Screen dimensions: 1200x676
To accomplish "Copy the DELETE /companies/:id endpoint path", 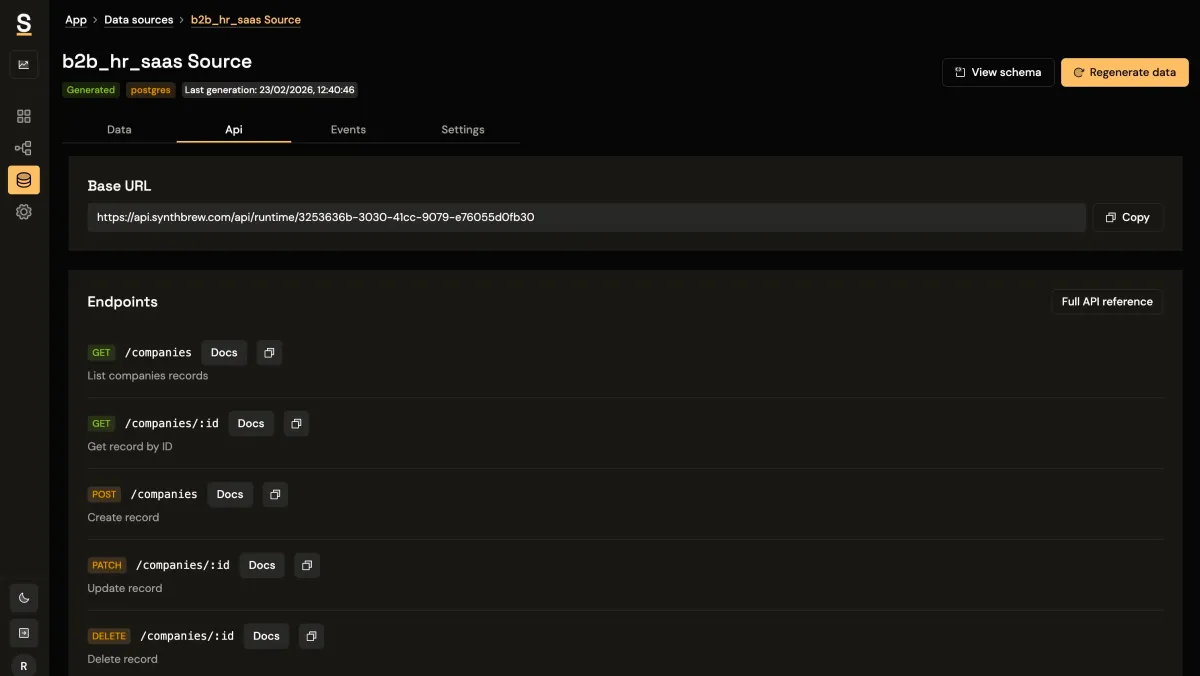I will click(x=311, y=636).
